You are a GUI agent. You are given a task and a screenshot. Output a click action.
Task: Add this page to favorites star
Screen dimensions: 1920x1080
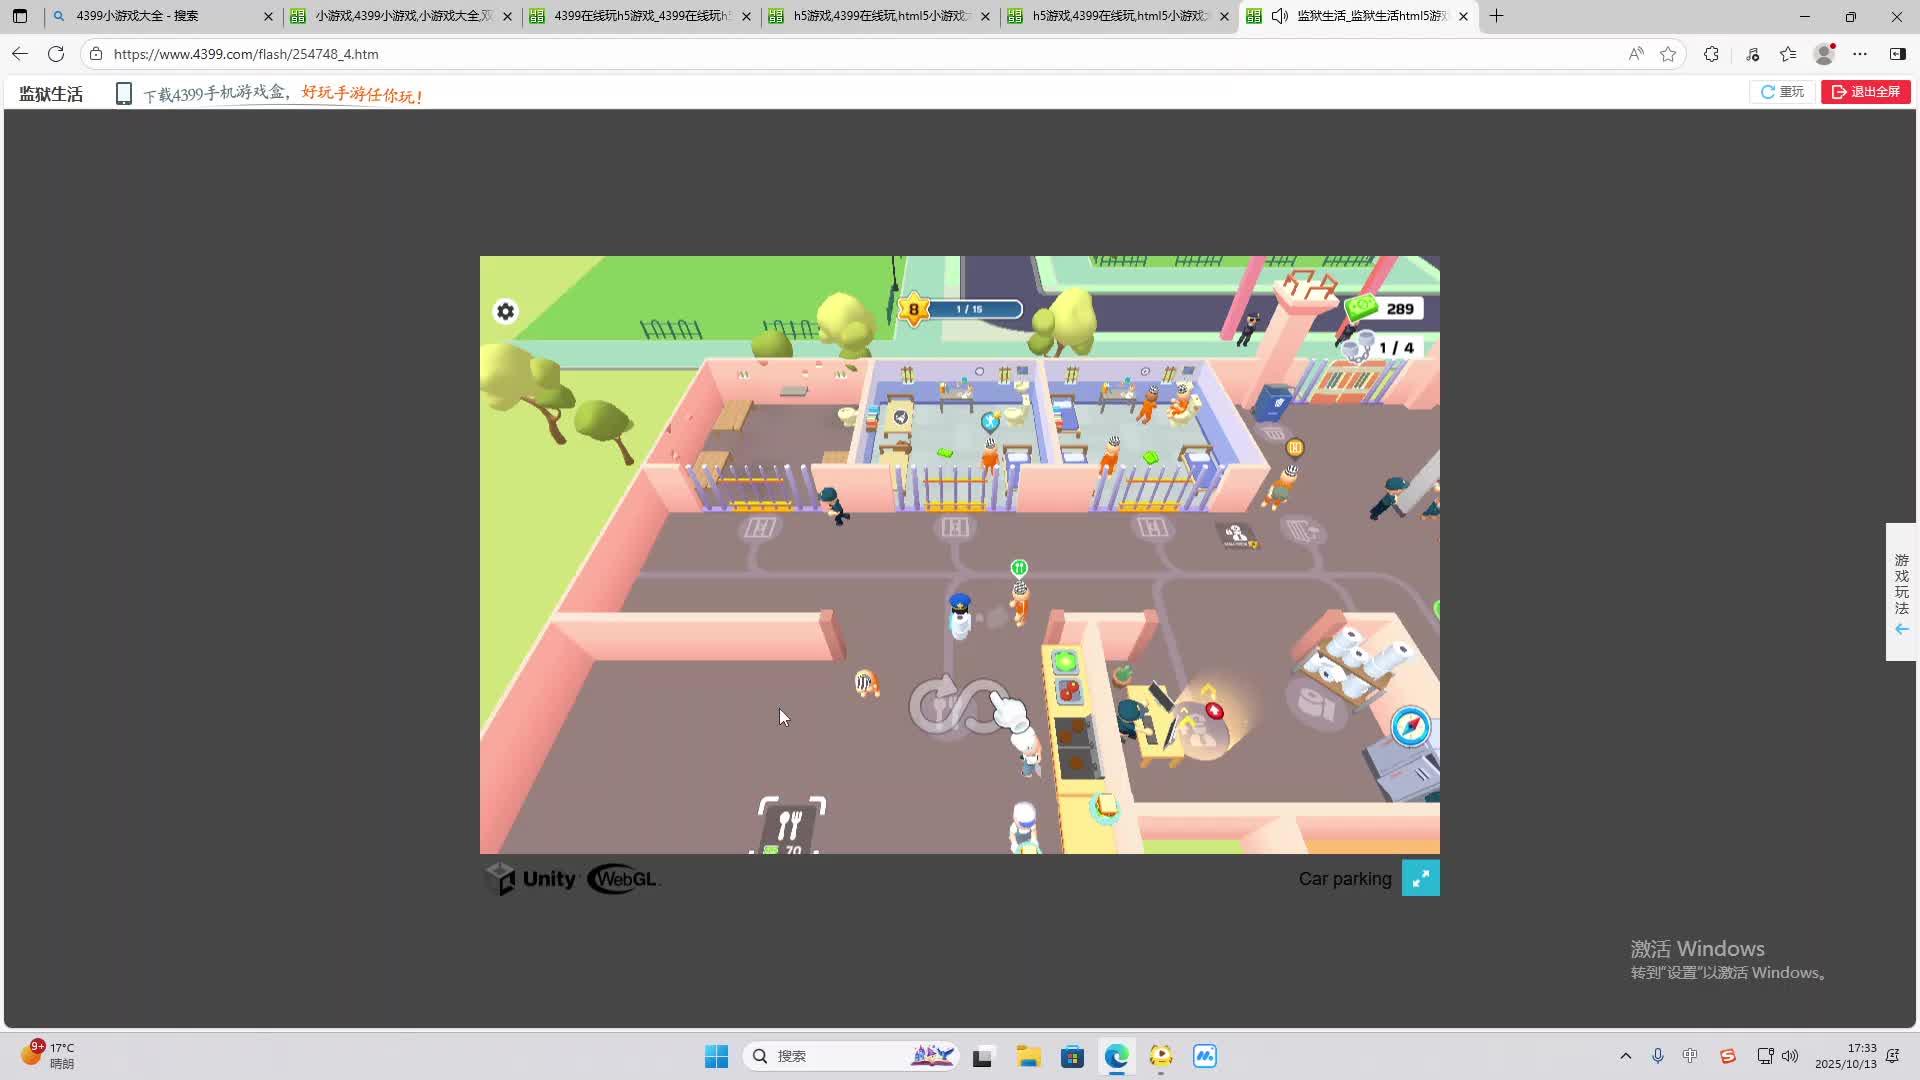point(1668,54)
